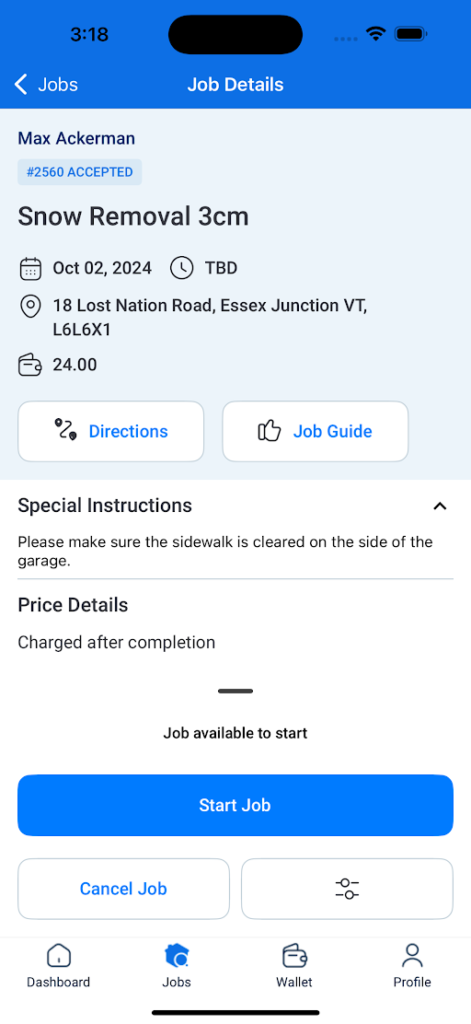The height and width of the screenshot is (1024, 471).
Task: Open the Job Guide
Action: coord(316,432)
